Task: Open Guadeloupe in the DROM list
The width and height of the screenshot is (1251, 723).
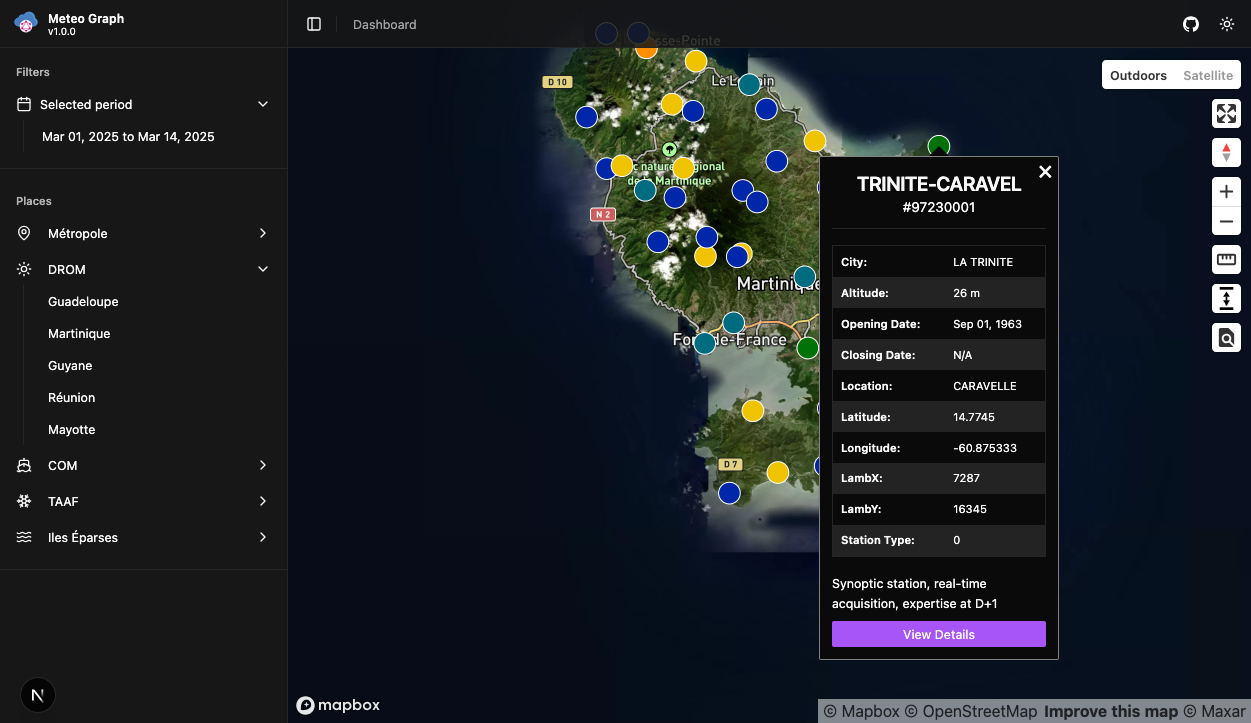Action: coord(83,301)
